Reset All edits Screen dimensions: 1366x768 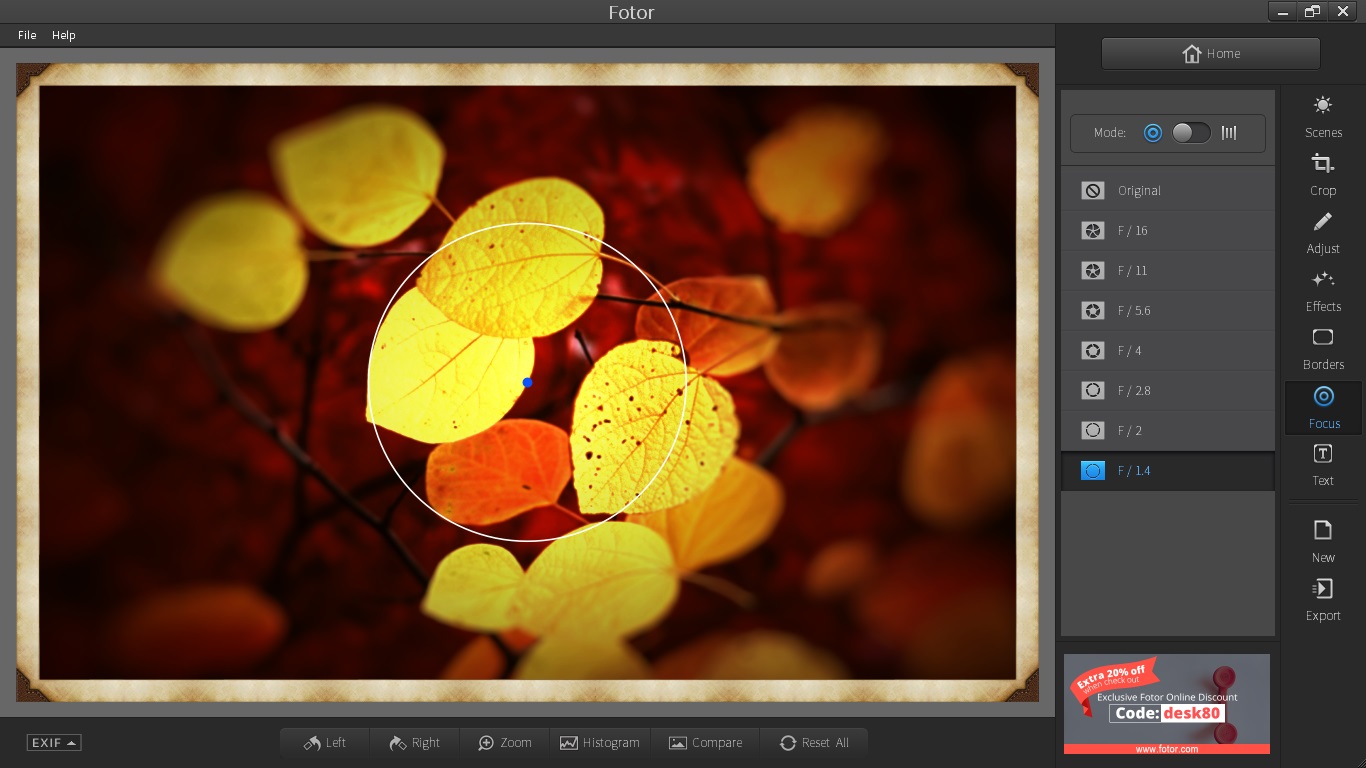pos(814,742)
